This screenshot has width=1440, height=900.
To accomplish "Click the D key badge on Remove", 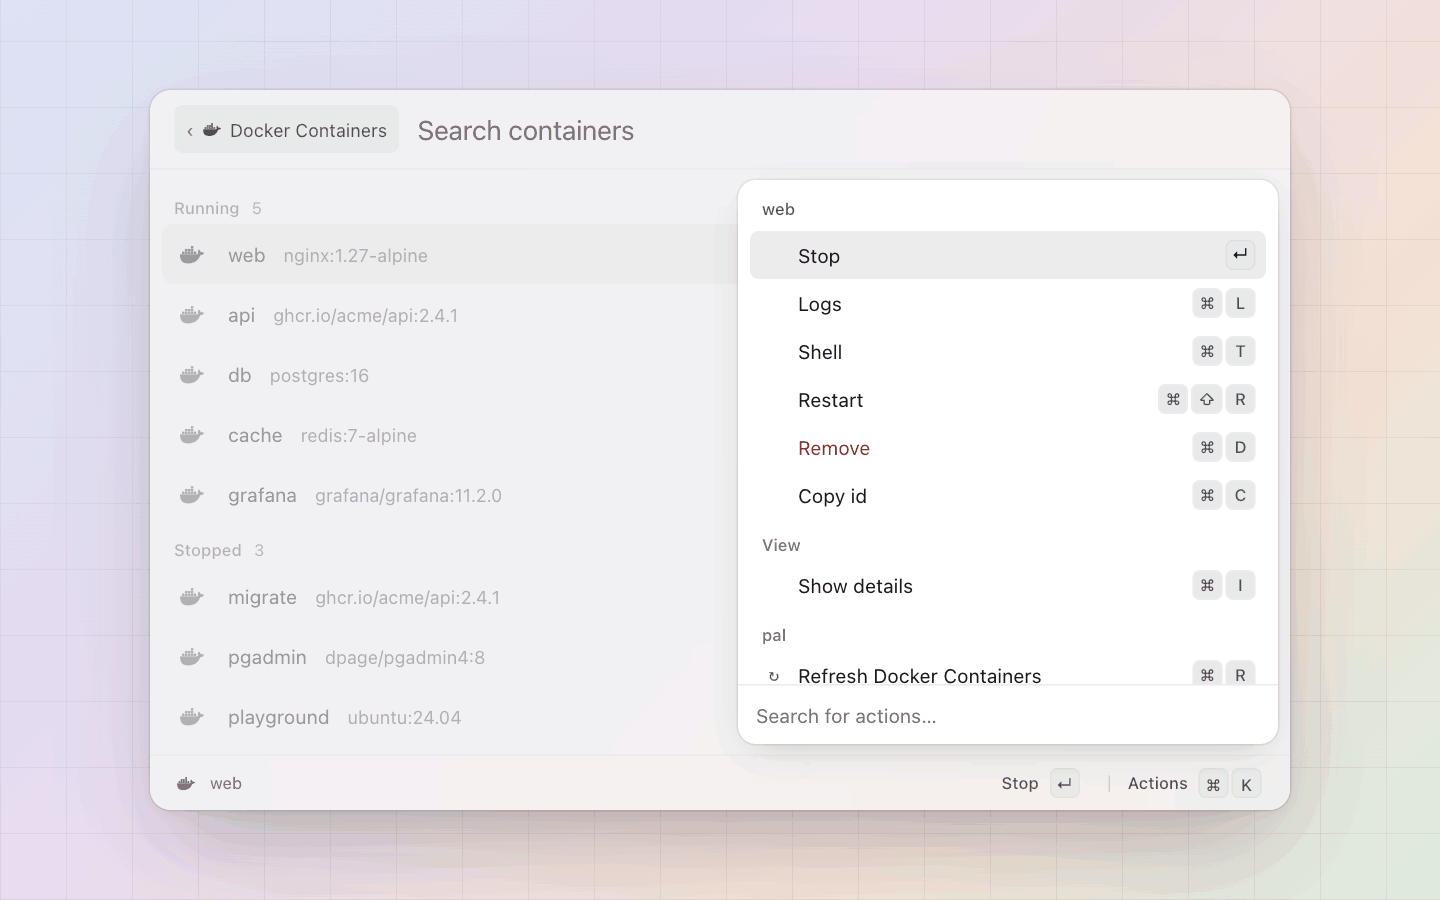I will 1240,448.
